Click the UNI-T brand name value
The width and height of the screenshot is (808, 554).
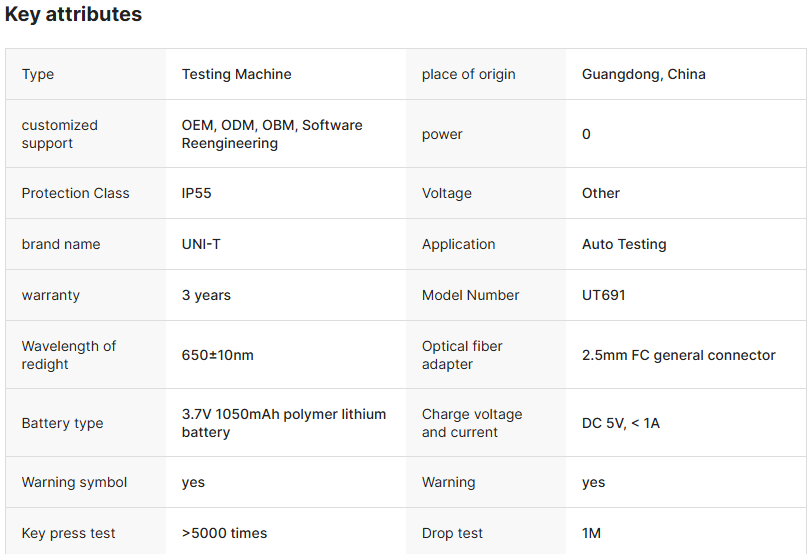point(201,244)
